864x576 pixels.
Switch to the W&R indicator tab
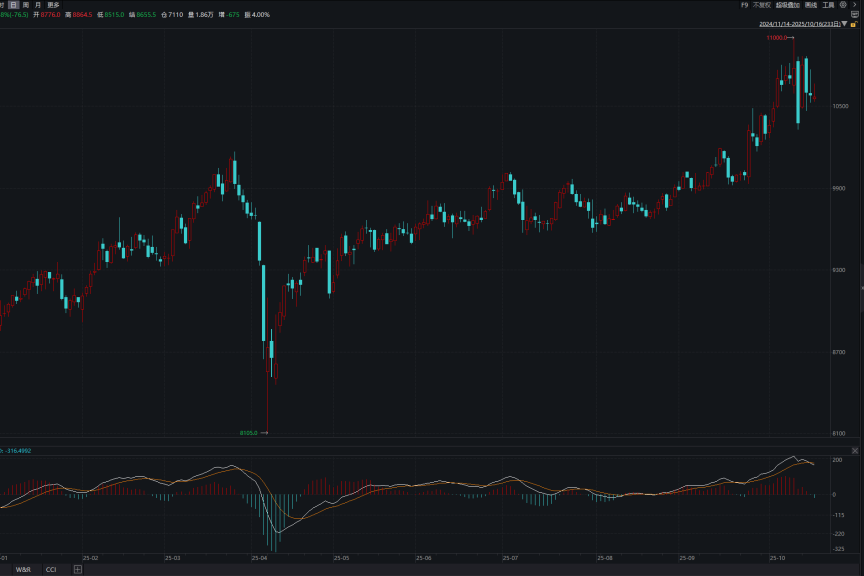coord(23,569)
